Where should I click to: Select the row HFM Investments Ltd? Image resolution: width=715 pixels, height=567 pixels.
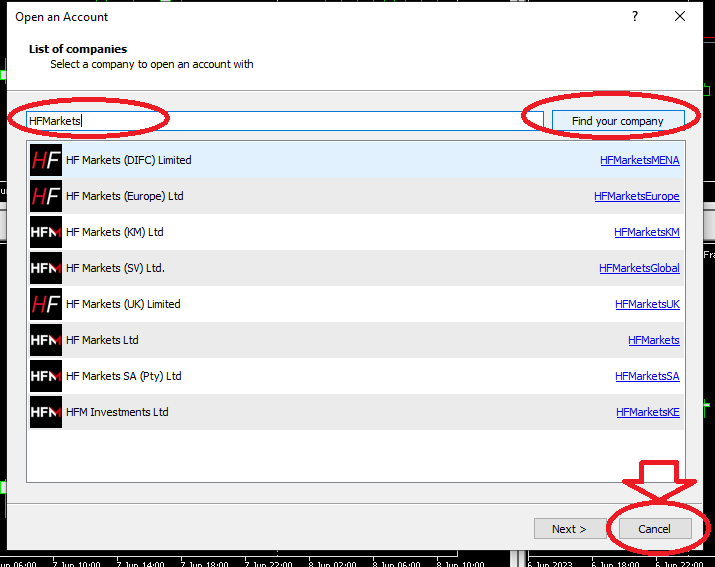click(356, 412)
